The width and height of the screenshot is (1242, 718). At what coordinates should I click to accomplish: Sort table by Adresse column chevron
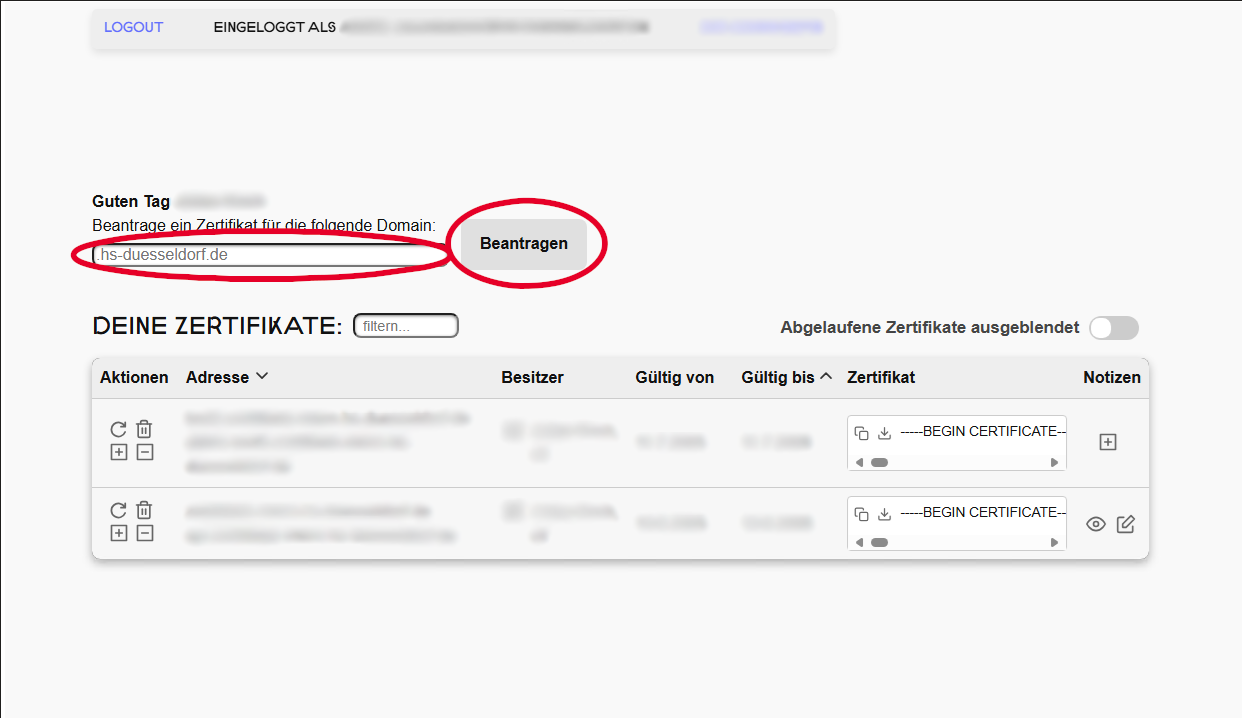point(262,377)
